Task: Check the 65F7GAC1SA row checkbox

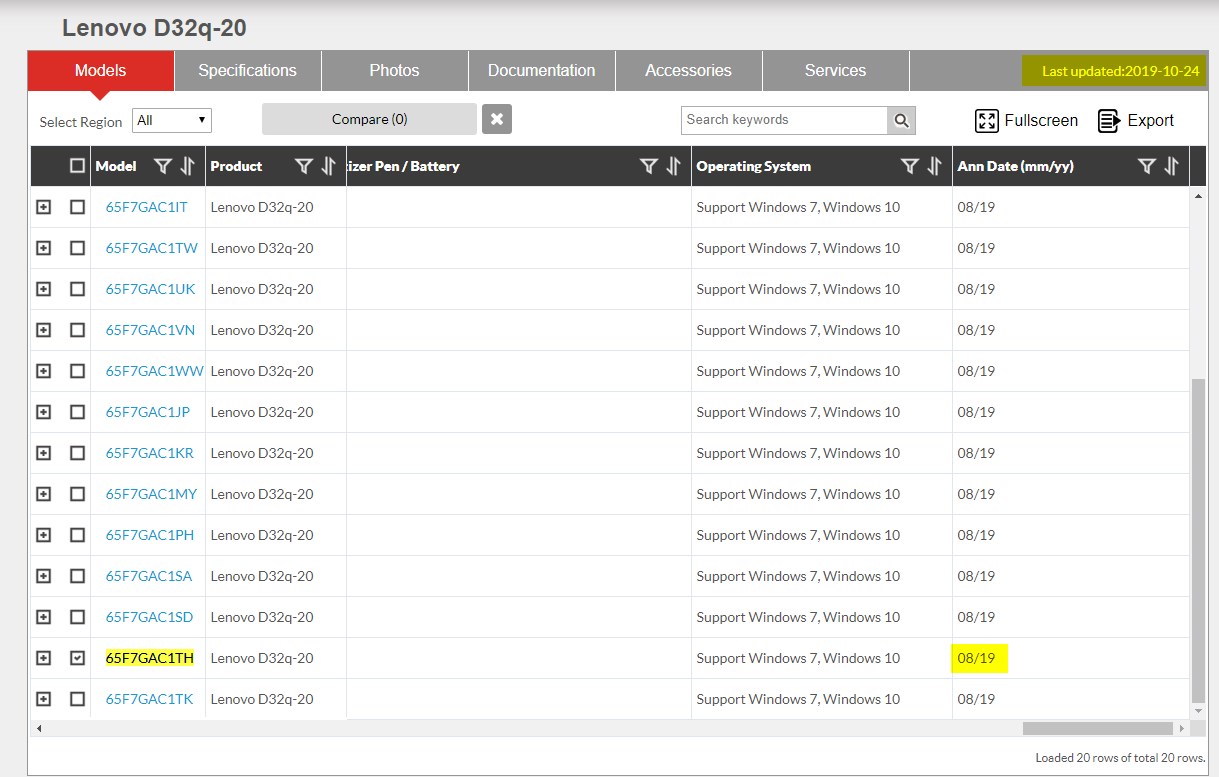Action: click(x=77, y=576)
